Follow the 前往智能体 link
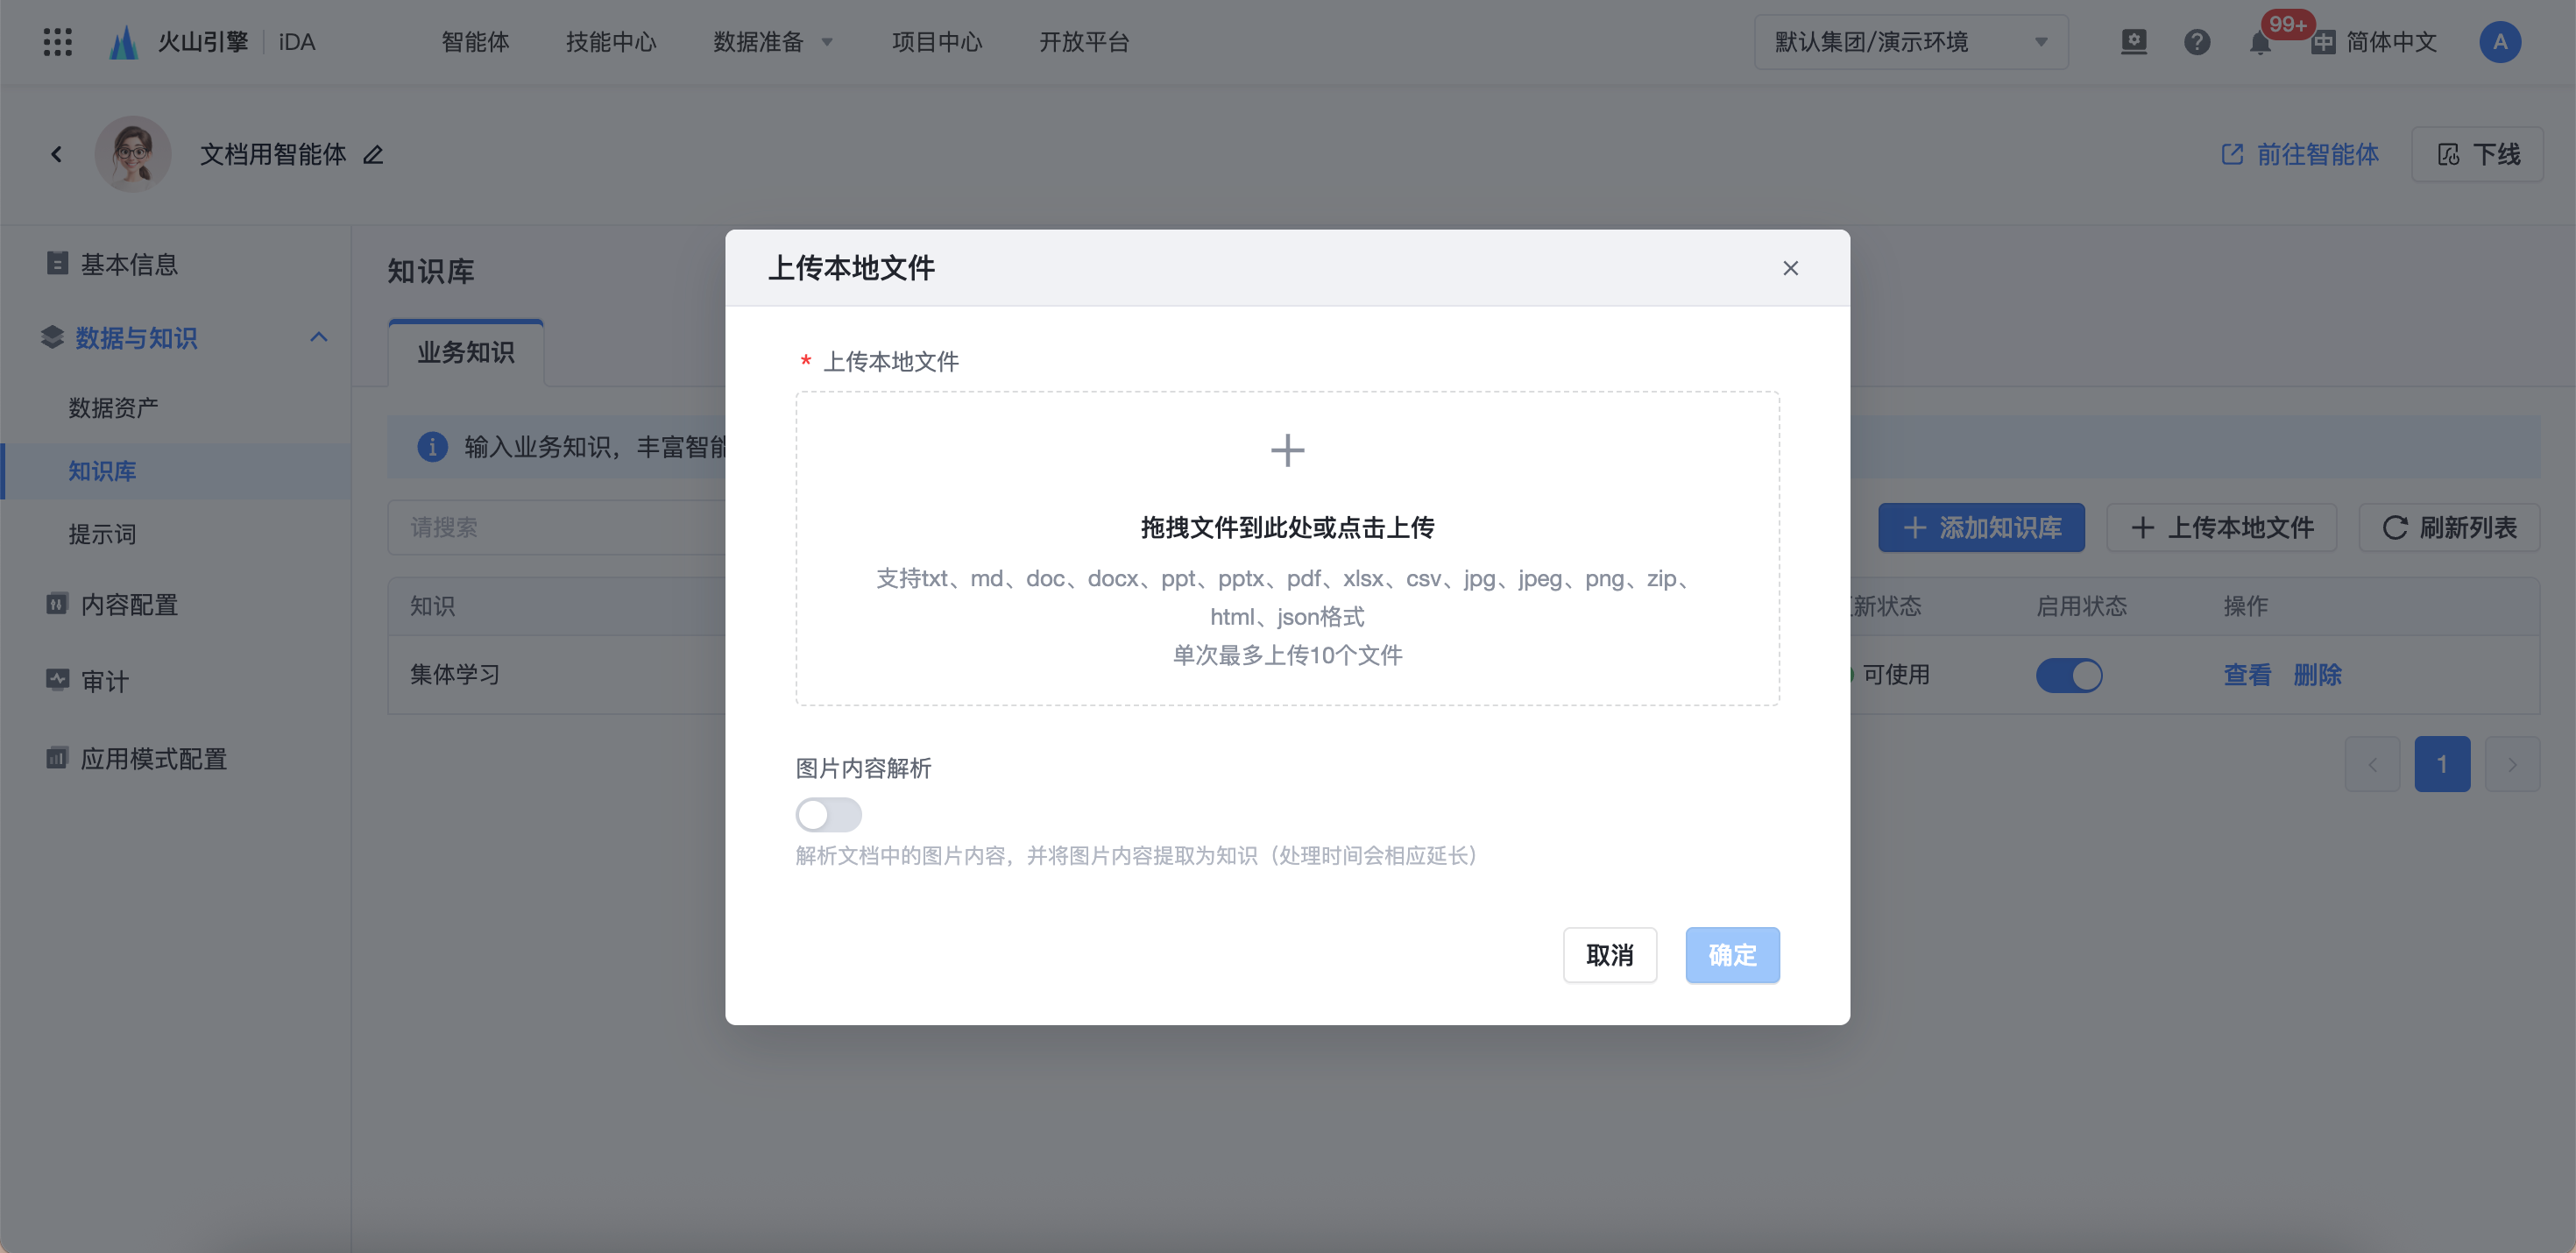The width and height of the screenshot is (2576, 1253). [x=2299, y=154]
